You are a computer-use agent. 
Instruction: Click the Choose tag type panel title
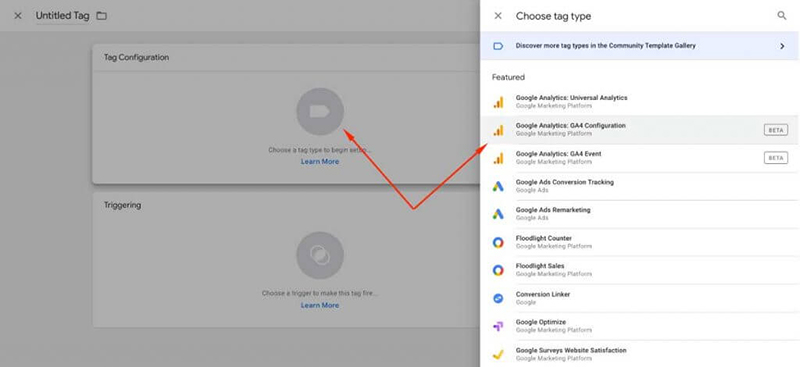[553, 16]
